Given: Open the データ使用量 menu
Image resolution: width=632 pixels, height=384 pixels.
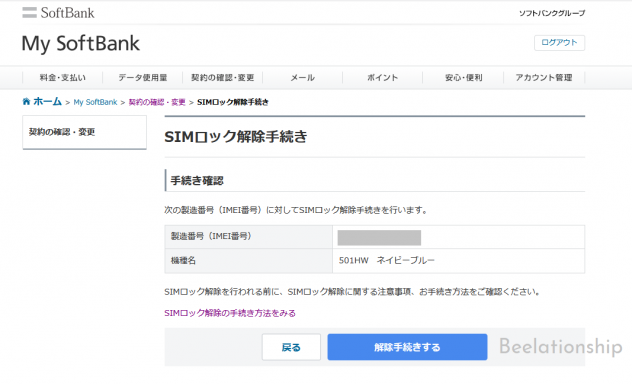Looking at the screenshot, I should 143,78.
